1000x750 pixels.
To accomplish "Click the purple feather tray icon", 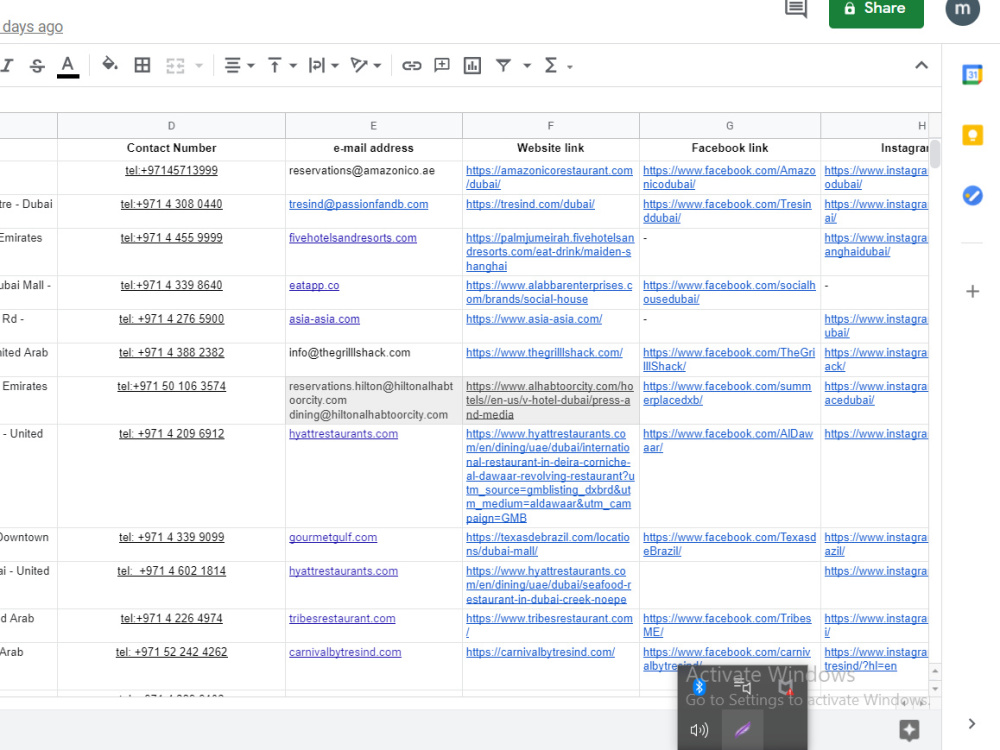I will (x=742, y=729).
